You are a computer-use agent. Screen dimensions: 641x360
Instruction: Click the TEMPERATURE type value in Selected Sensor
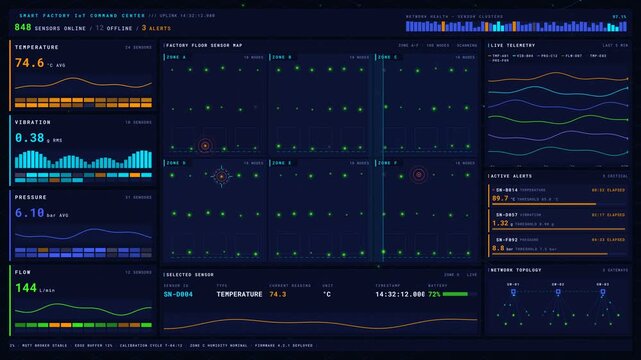(x=239, y=294)
